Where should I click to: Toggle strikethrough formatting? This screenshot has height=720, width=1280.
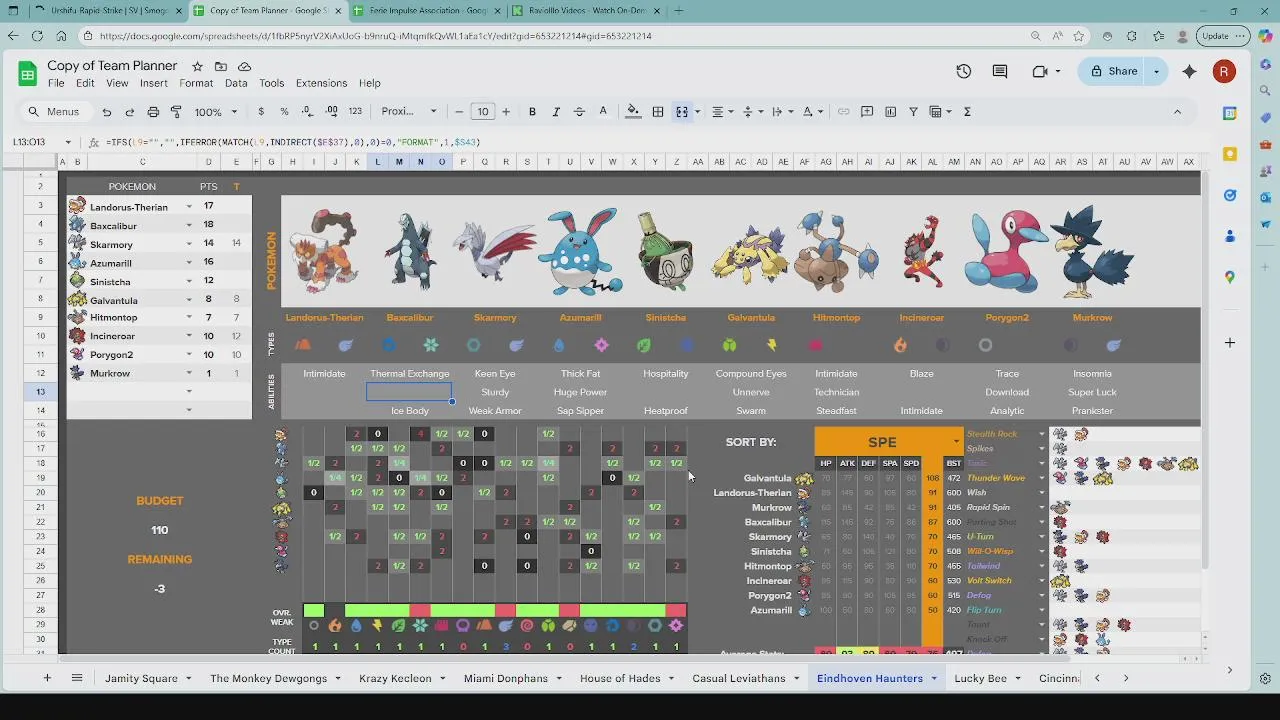579,112
